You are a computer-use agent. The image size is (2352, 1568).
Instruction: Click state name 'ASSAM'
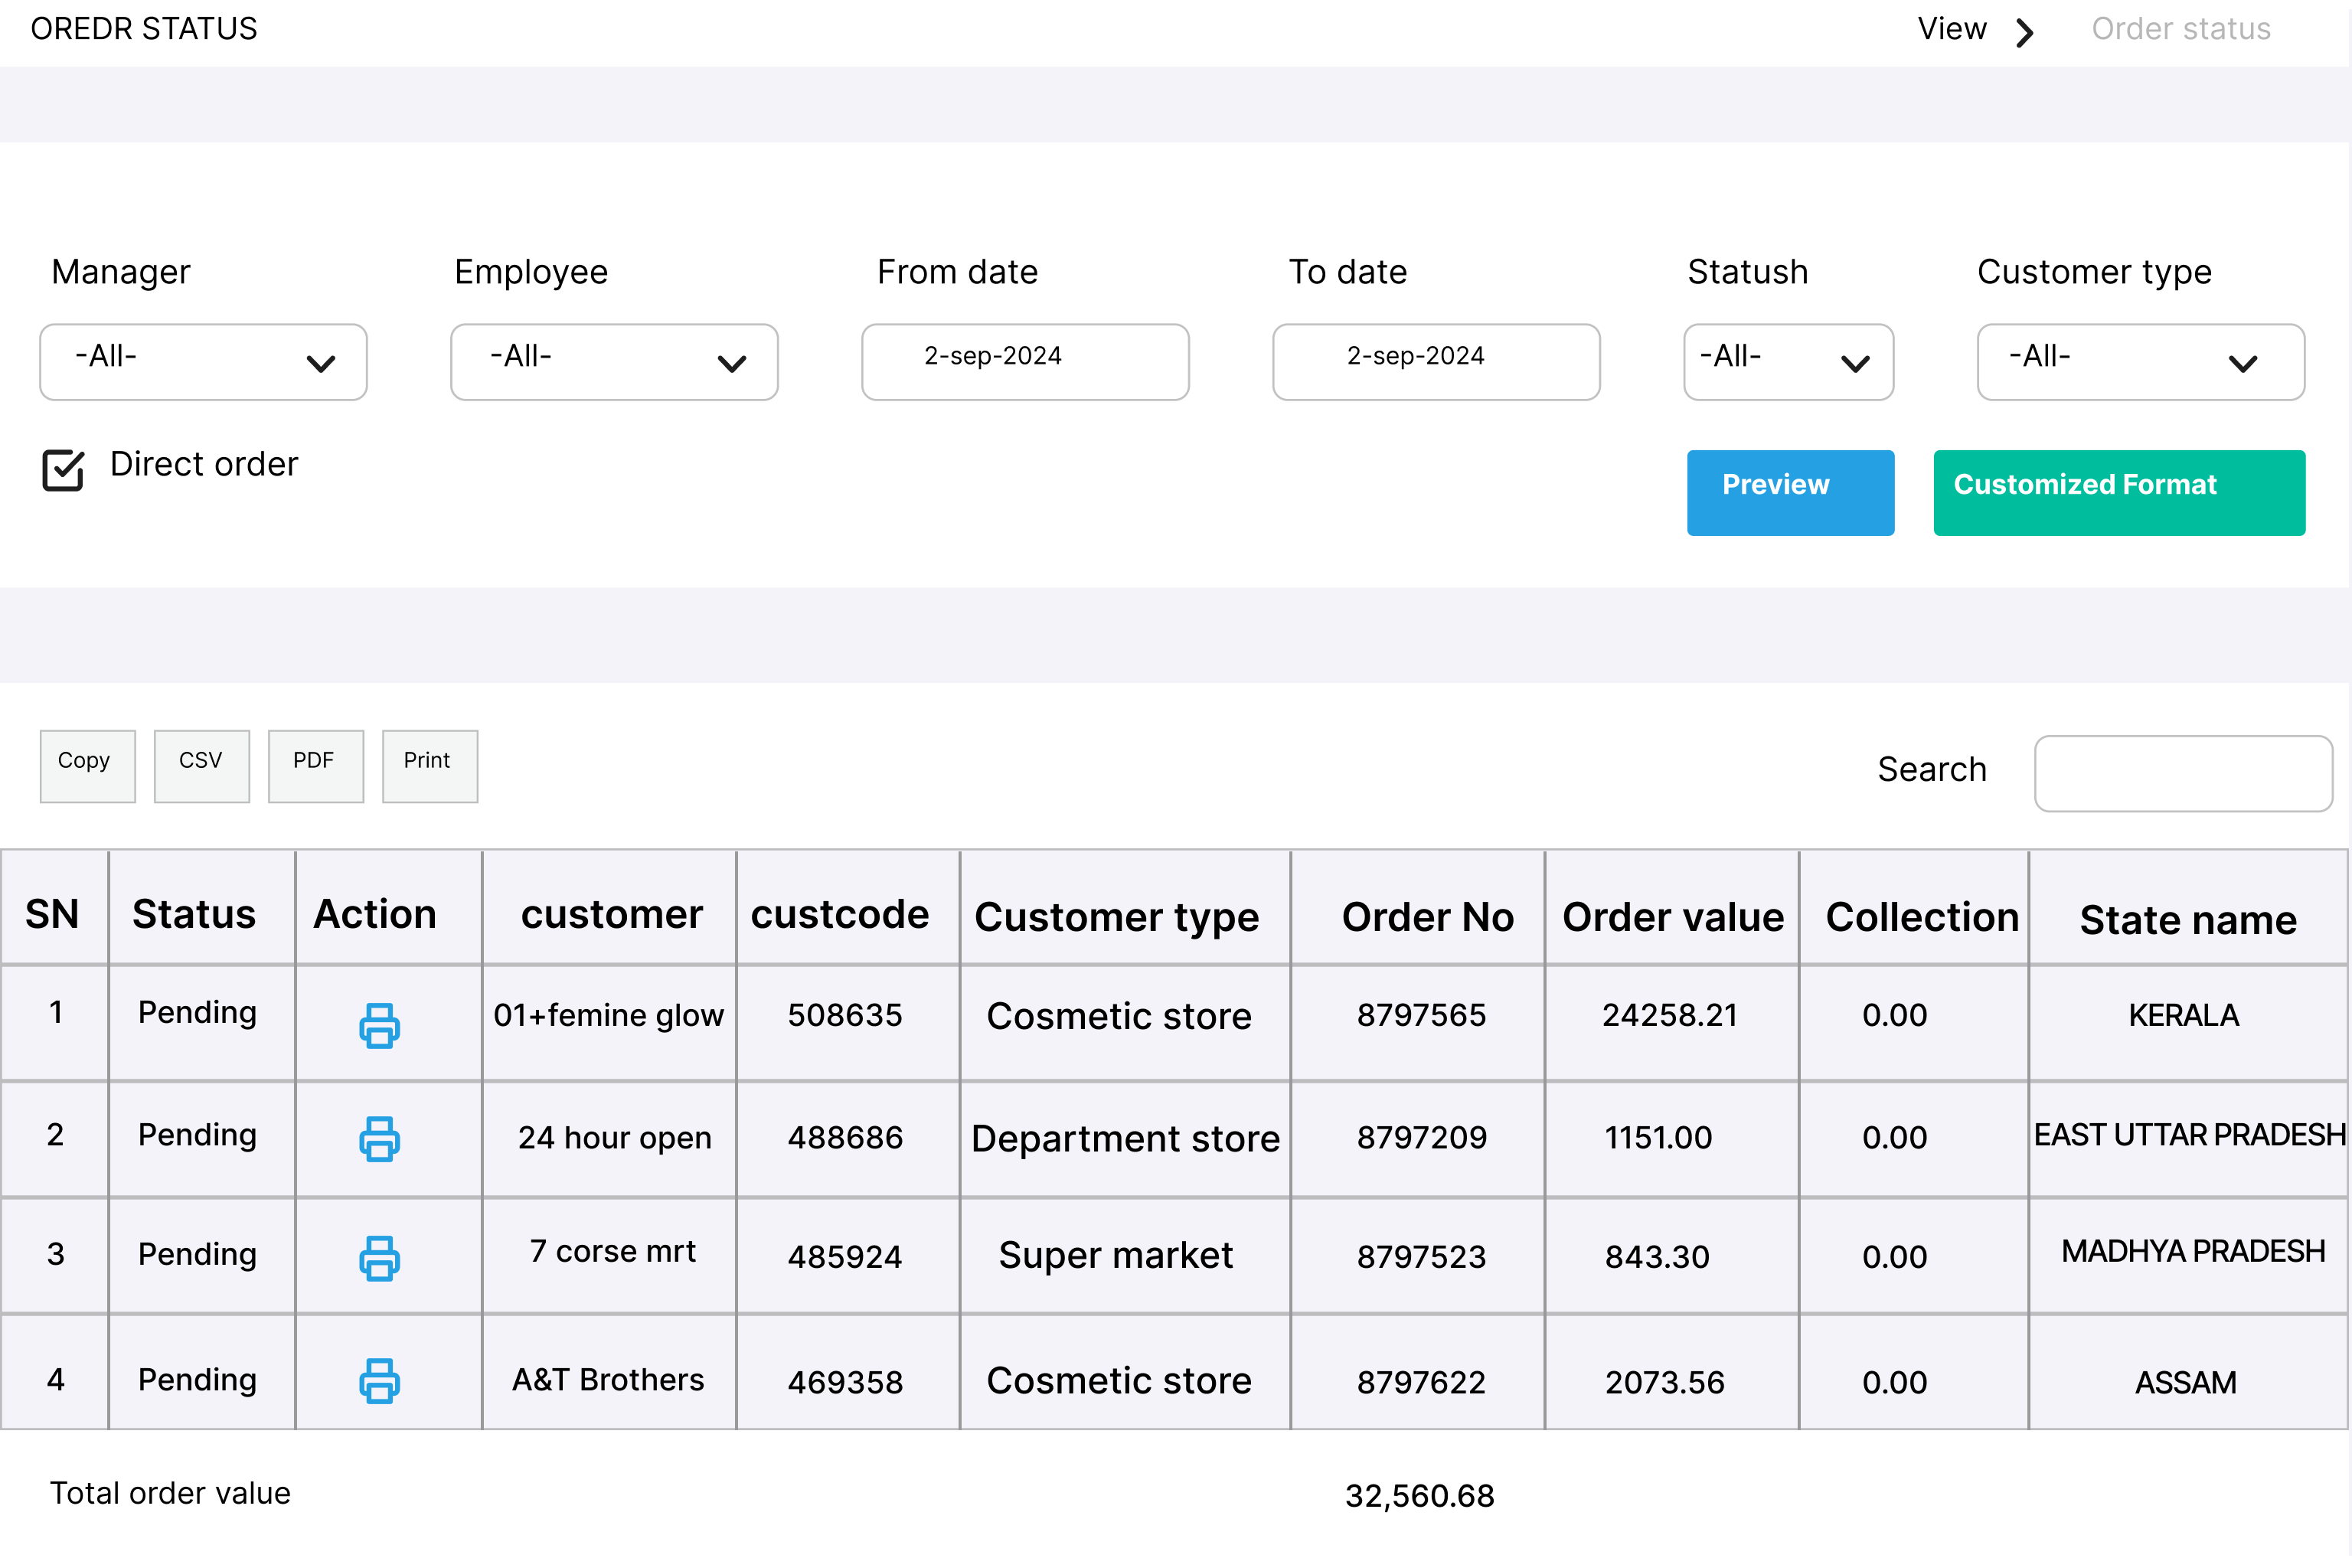point(2185,1382)
